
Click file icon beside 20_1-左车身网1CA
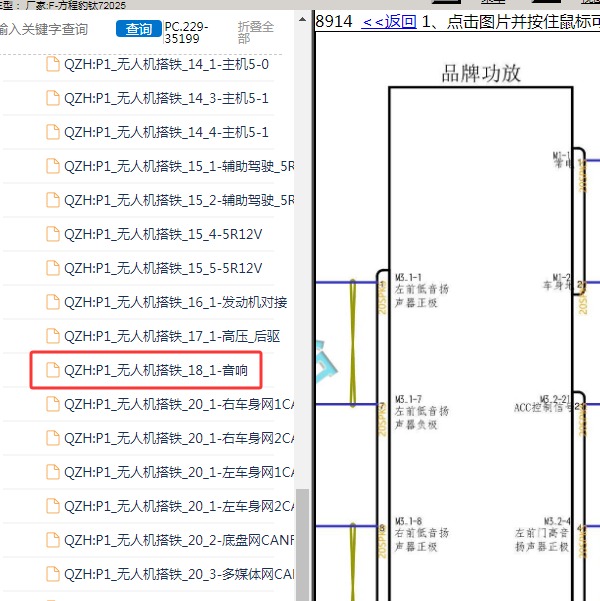(x=53, y=472)
